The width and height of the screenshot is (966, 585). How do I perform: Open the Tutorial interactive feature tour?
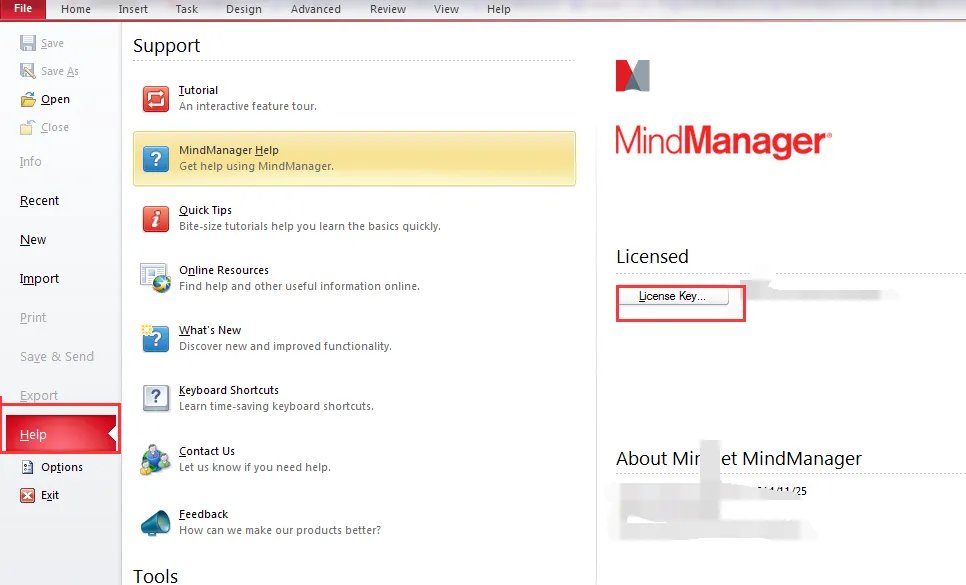pos(155,97)
